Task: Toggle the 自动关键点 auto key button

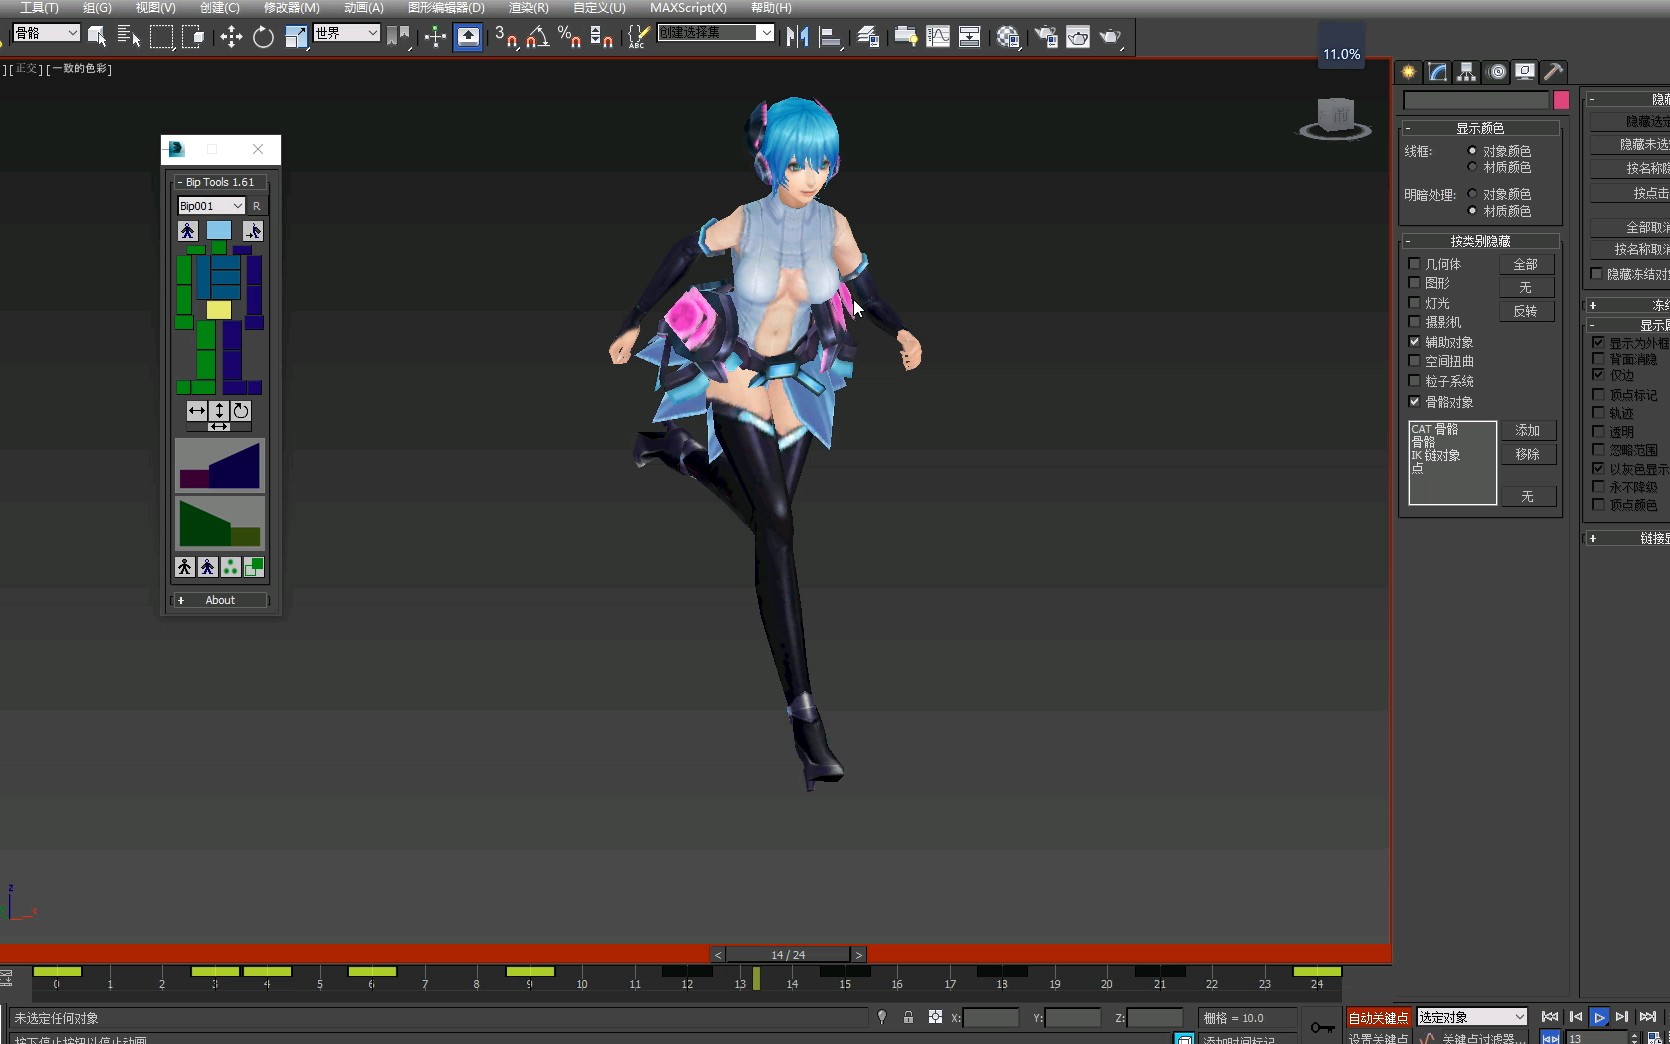Action: coord(1378,1017)
